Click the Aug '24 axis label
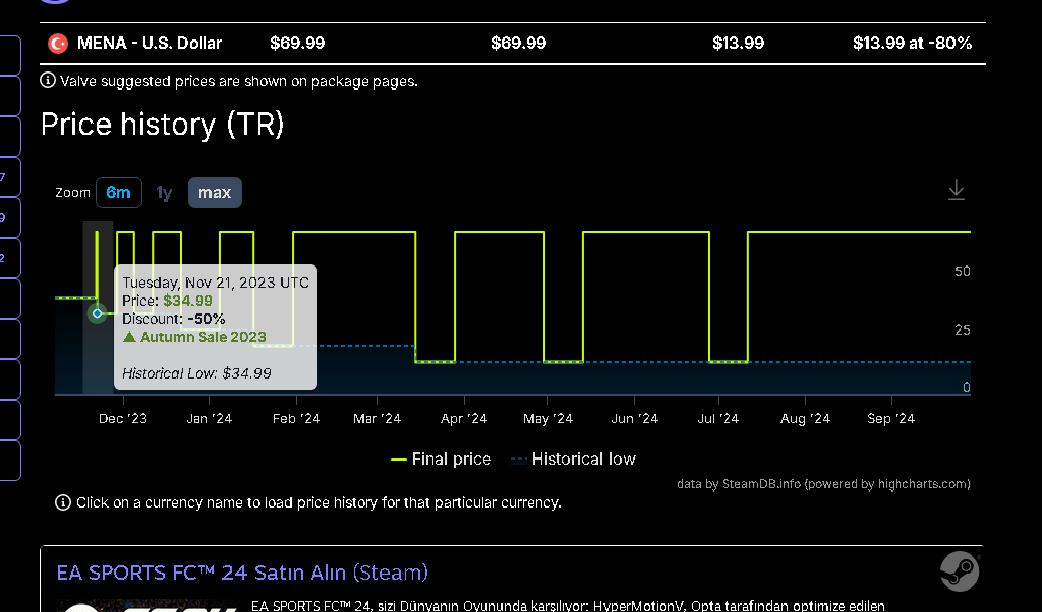1042x612 pixels. [x=805, y=419]
